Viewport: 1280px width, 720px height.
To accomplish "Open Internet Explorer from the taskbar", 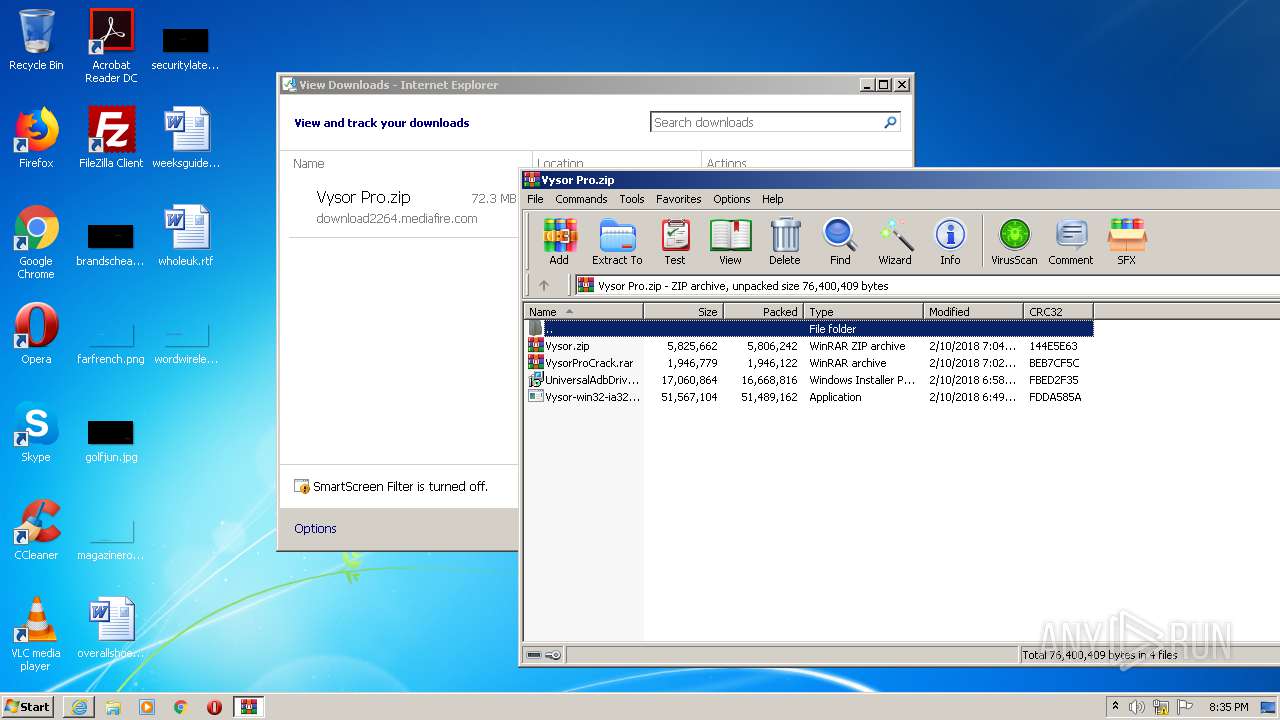I will 79,707.
